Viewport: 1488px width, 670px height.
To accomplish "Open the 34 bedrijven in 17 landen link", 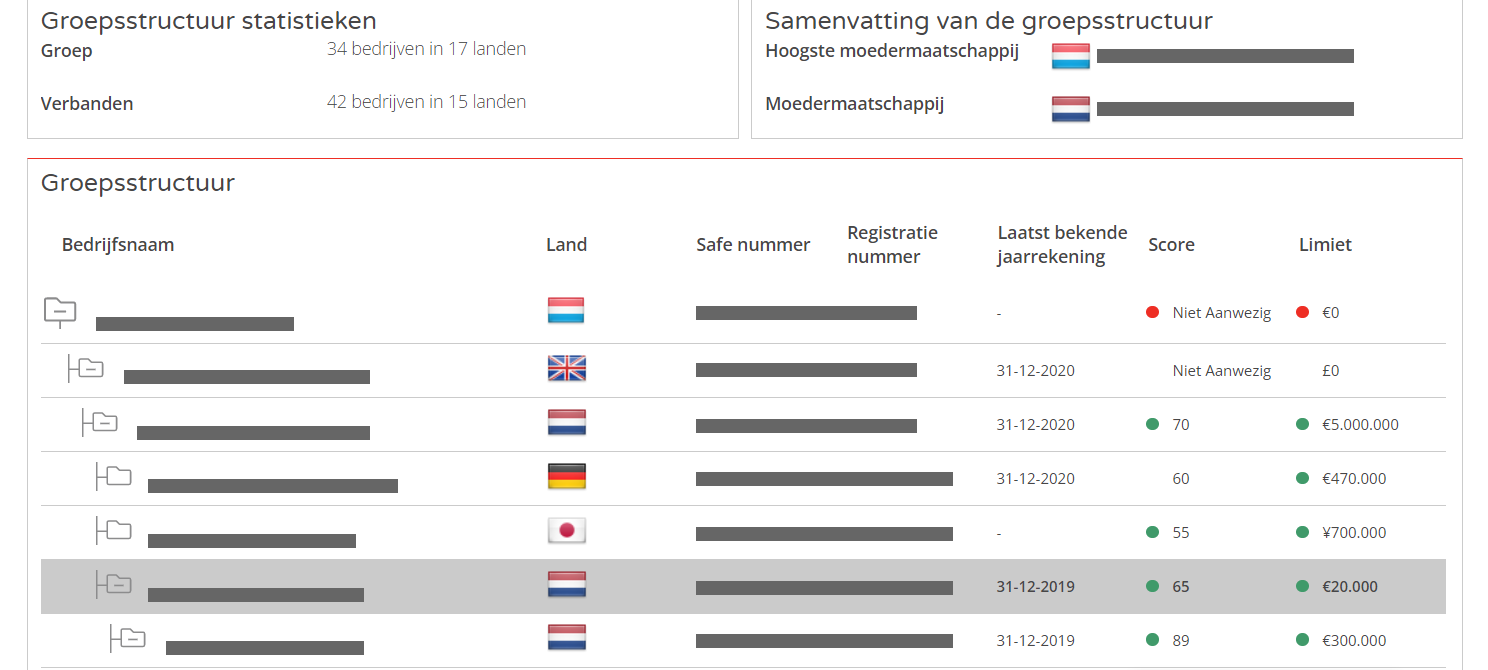I will [426, 49].
